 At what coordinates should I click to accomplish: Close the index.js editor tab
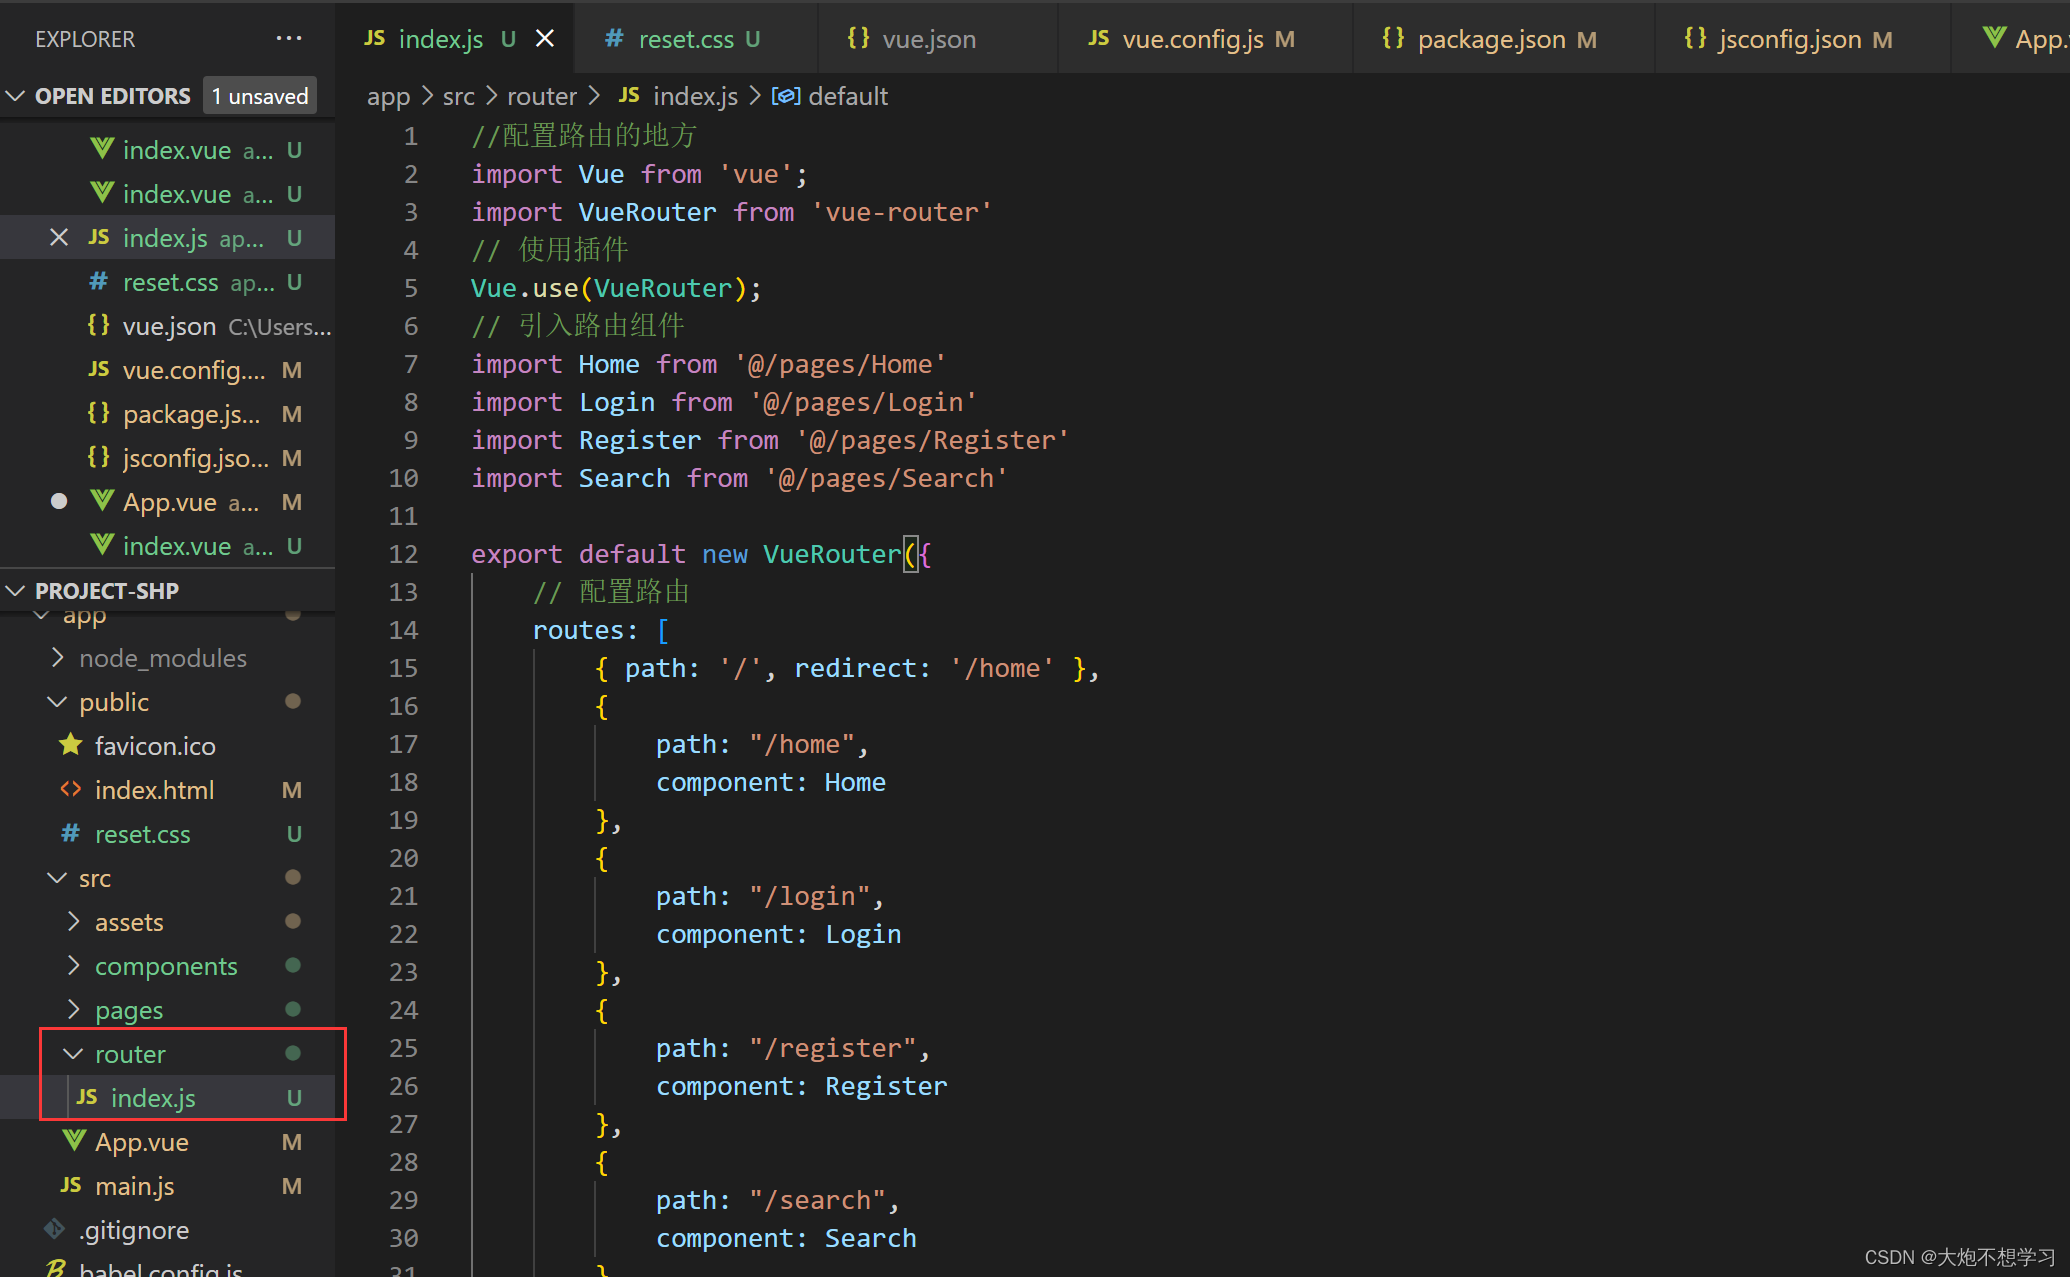point(545,39)
